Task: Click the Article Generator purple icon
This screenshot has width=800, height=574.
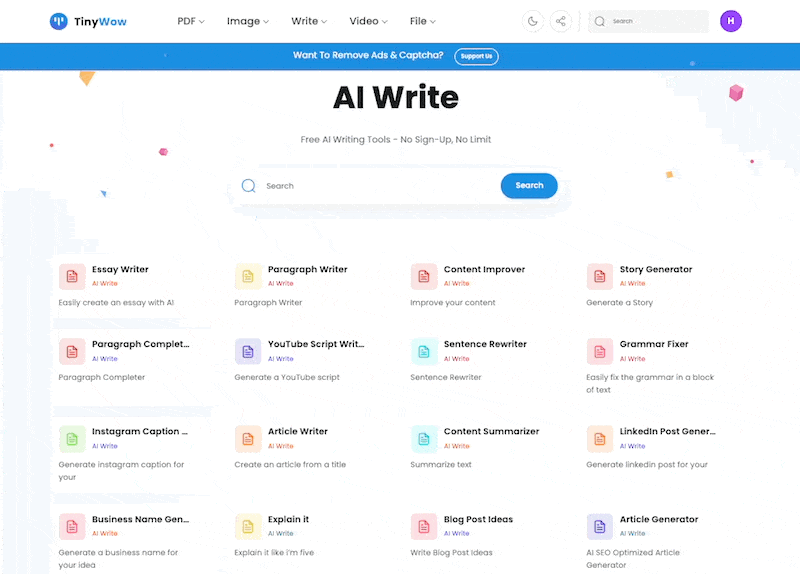Action: coord(600,527)
